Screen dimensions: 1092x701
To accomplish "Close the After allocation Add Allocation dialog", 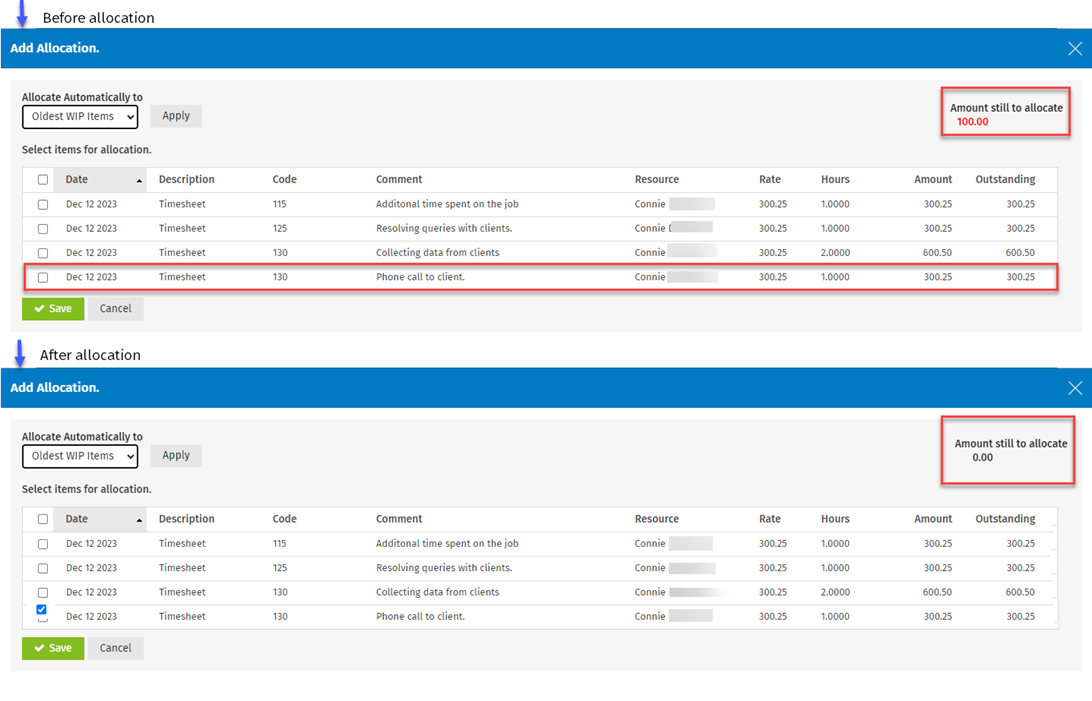I will (x=1075, y=388).
